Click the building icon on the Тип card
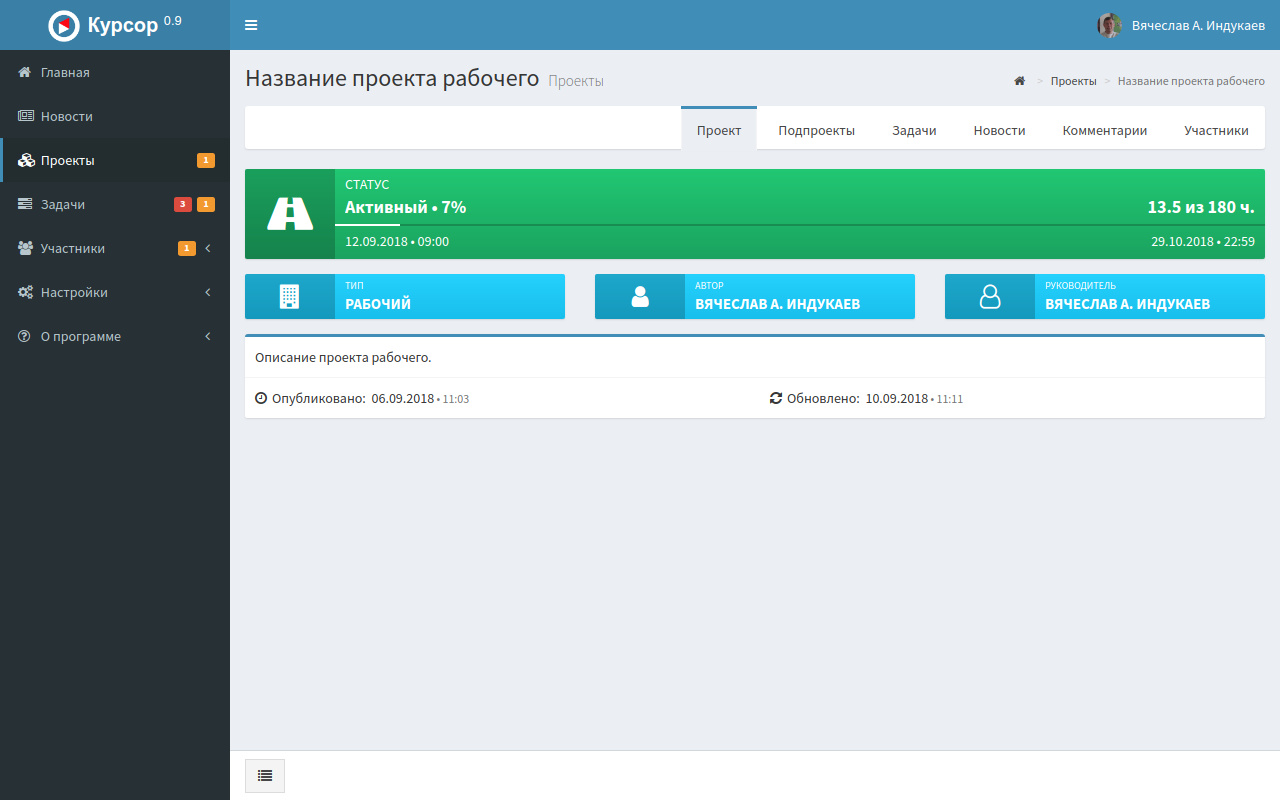 click(x=289, y=297)
